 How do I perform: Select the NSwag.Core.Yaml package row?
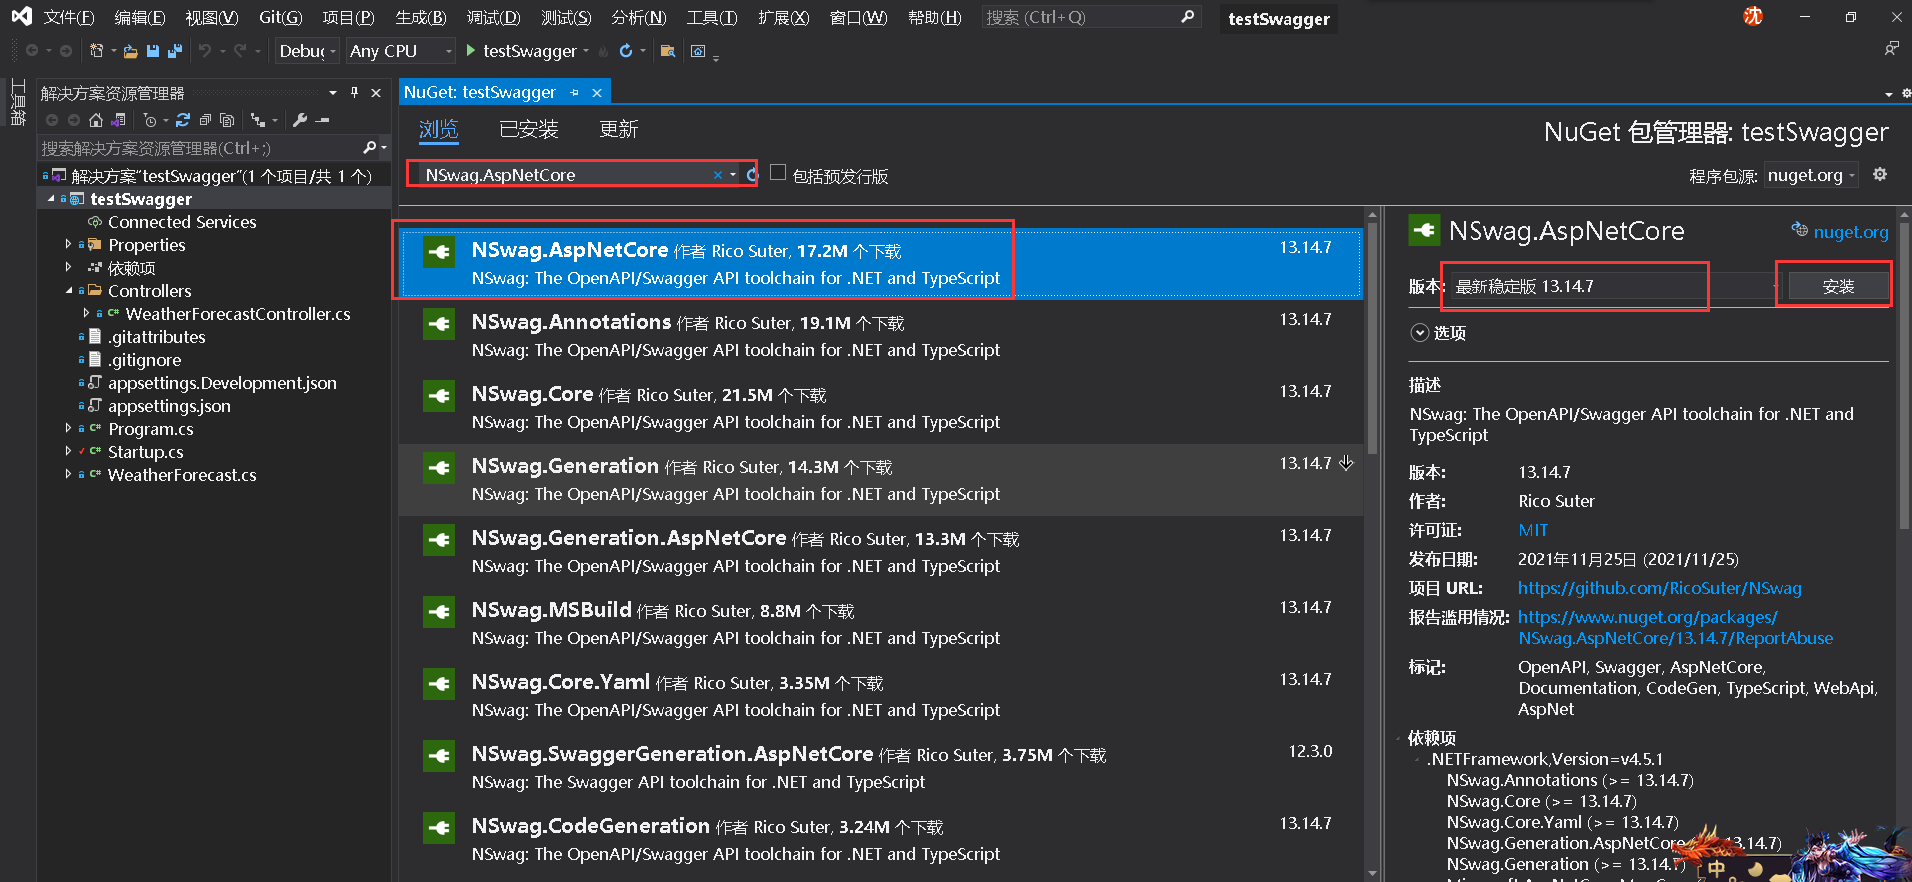881,696
